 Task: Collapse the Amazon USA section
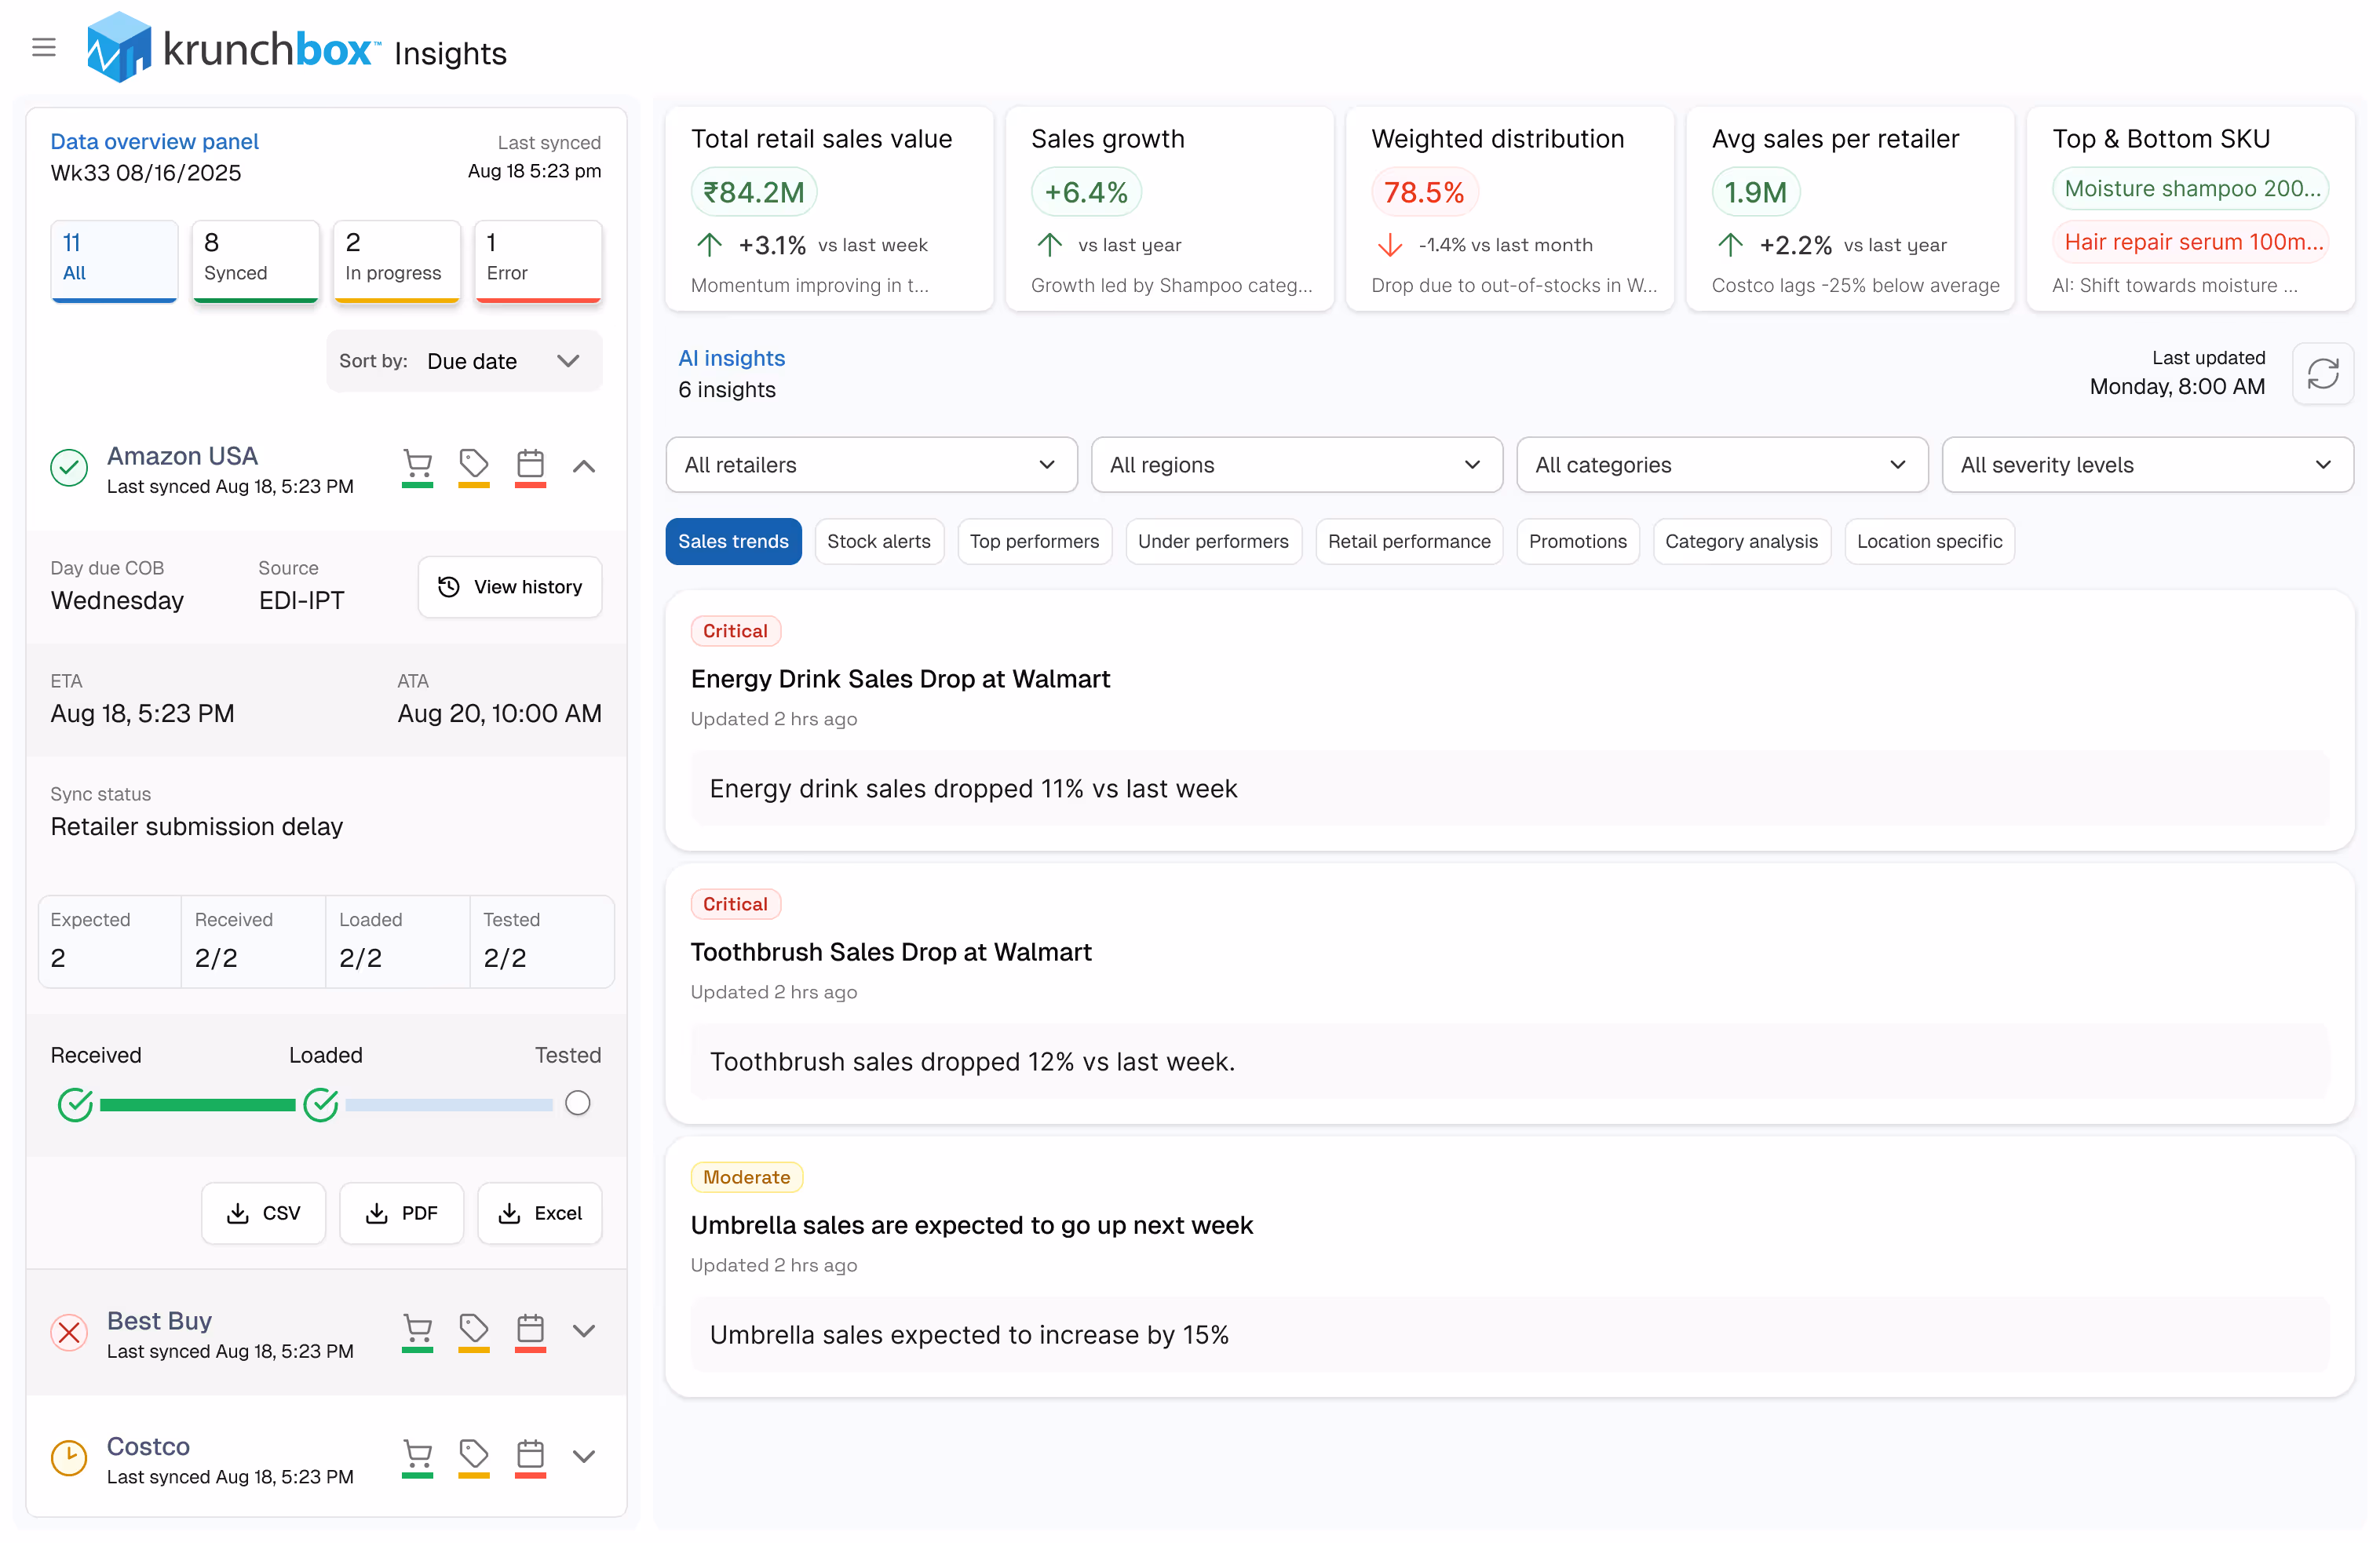pos(584,466)
